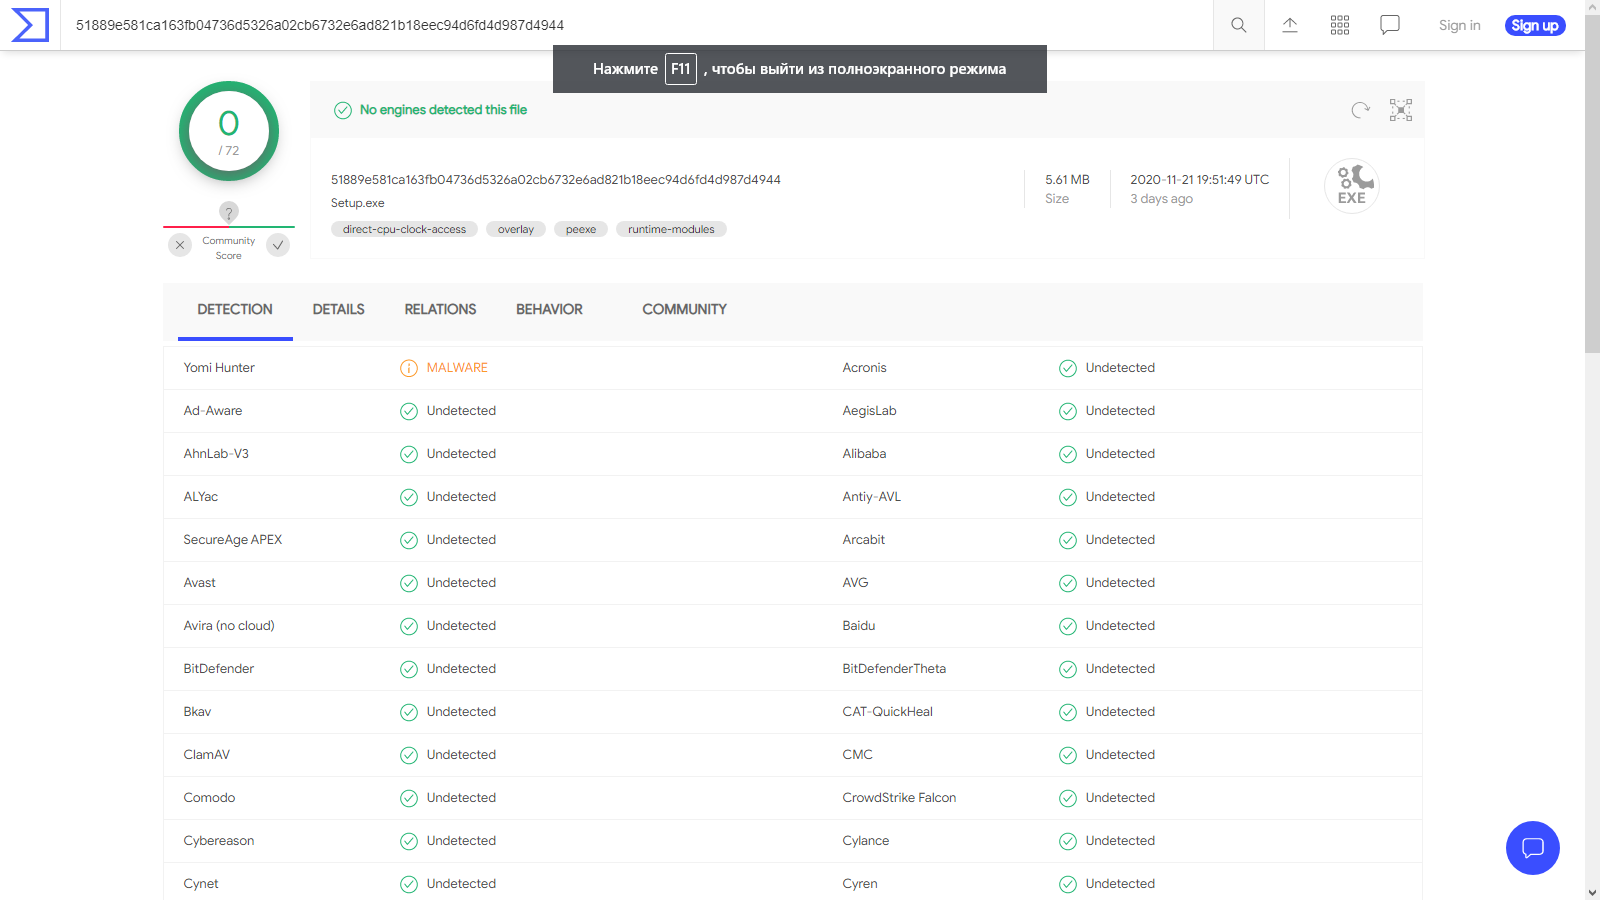Vote file as harmless with checkmark button
The height and width of the screenshot is (900, 1600).
pos(278,245)
